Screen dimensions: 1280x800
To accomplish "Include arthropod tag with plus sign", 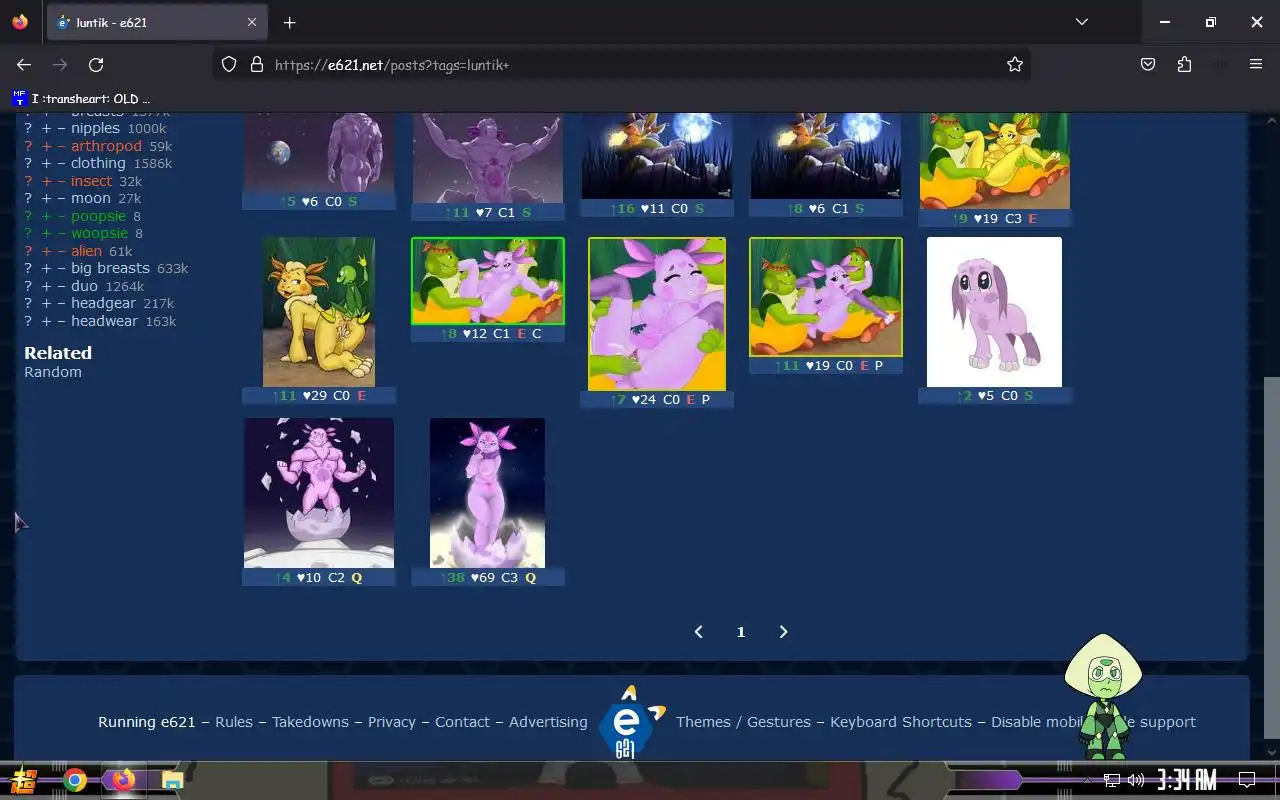I will [x=46, y=146].
